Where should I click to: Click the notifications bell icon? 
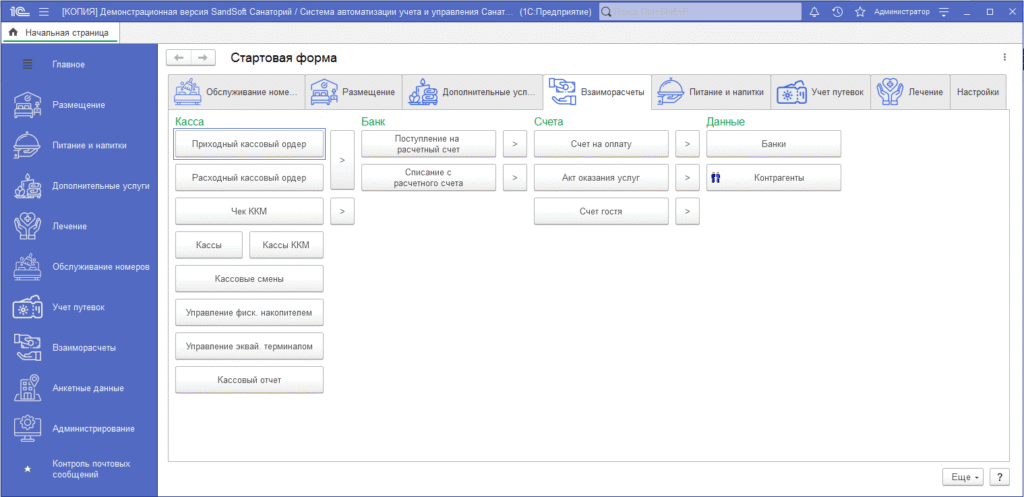coord(814,12)
